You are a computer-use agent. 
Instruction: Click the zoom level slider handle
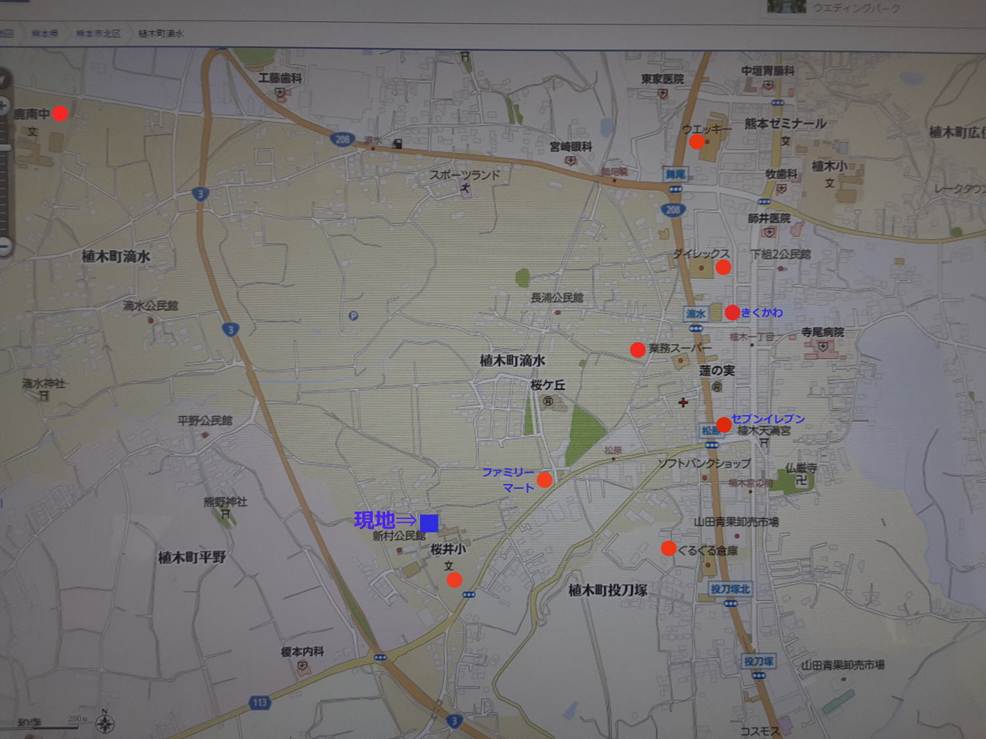(x=3, y=147)
